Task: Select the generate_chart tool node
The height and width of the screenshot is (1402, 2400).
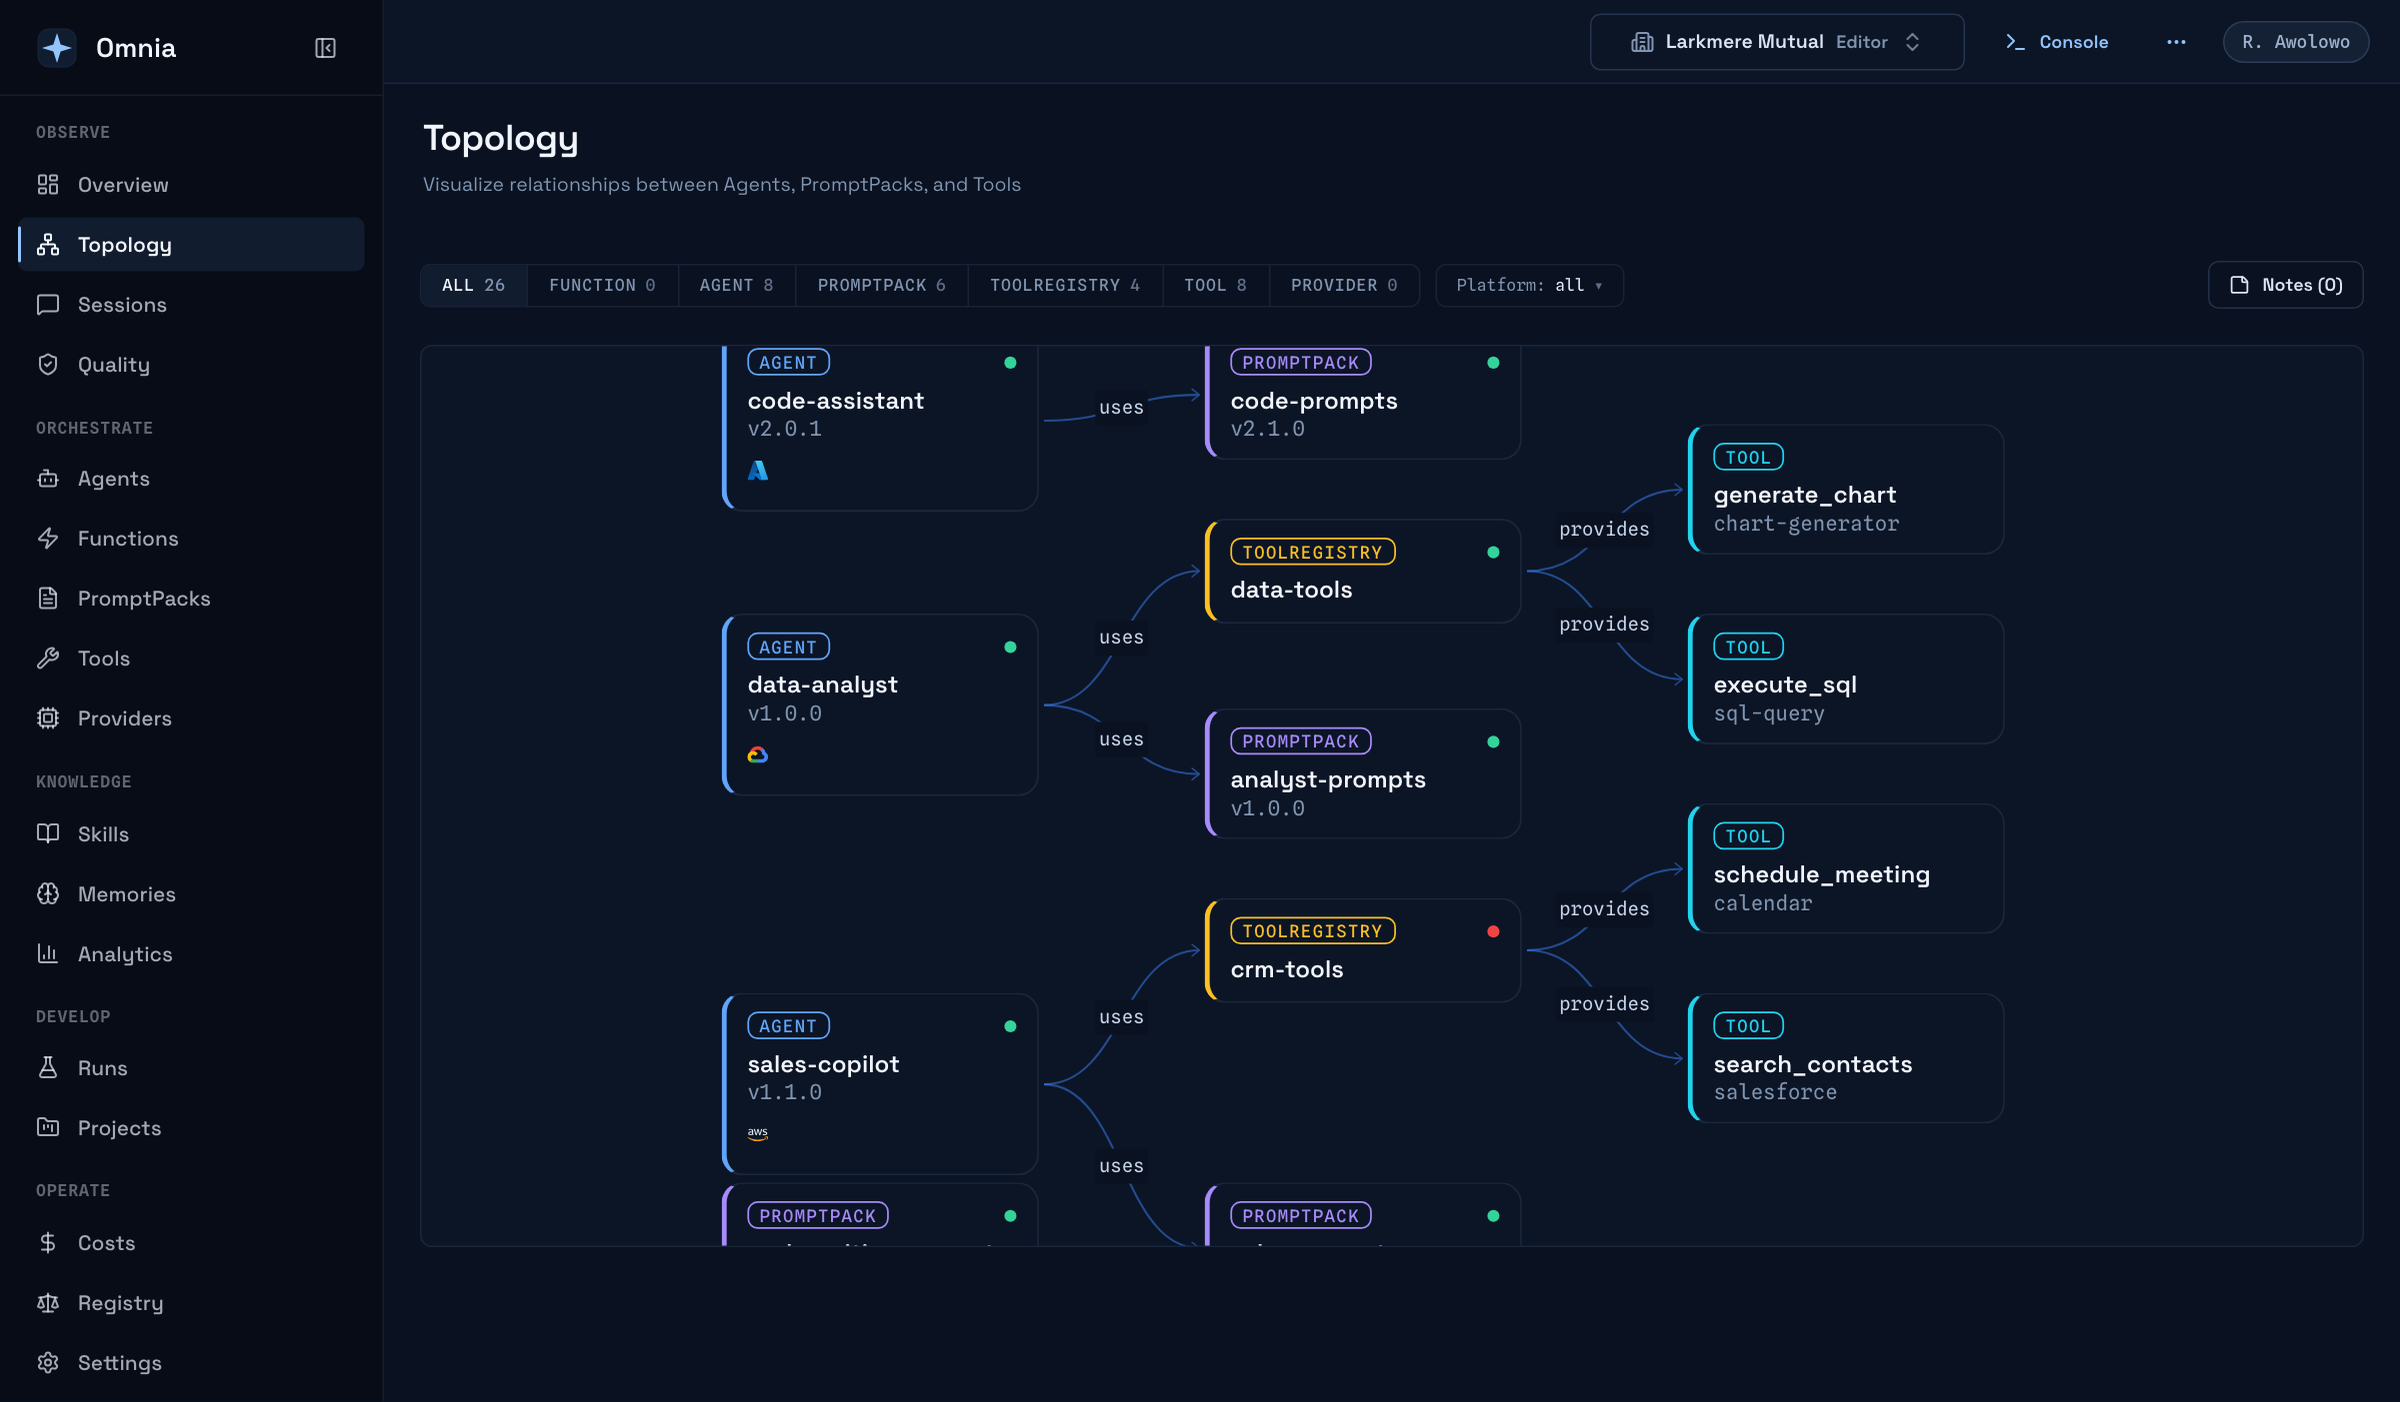Action: point(1846,490)
